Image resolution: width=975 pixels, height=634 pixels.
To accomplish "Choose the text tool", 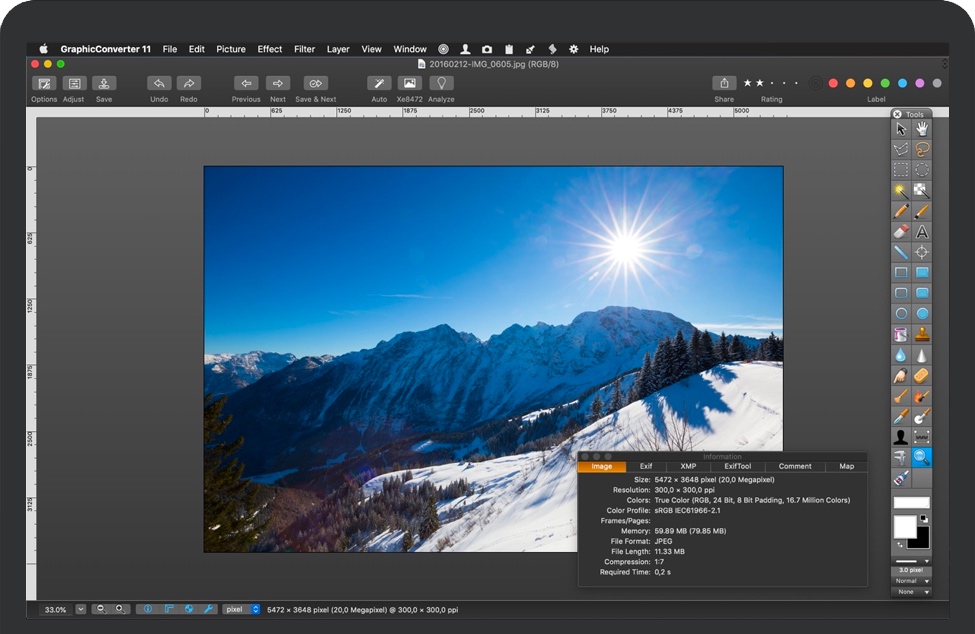I will pyautogui.click(x=922, y=231).
